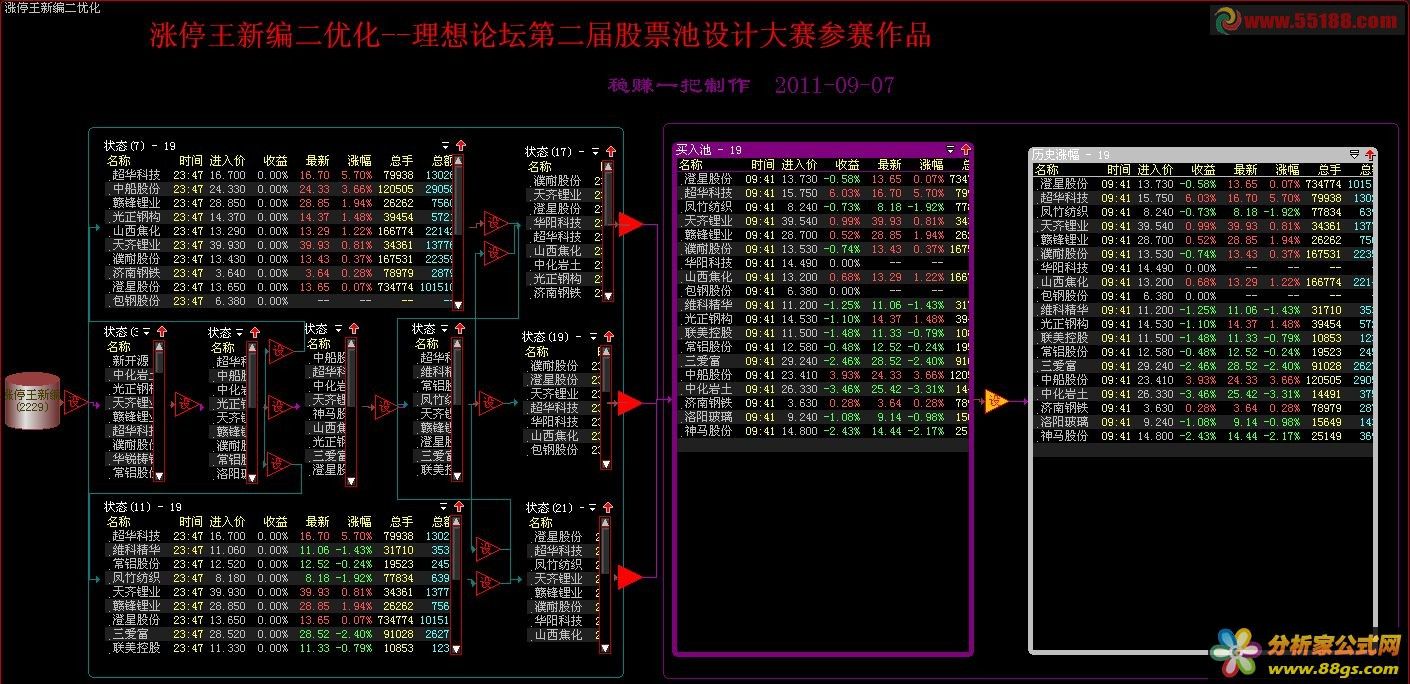This screenshot has width=1410, height=684.
Task: Select 包钢股份 row in 状态(19) list
Action: [561, 450]
